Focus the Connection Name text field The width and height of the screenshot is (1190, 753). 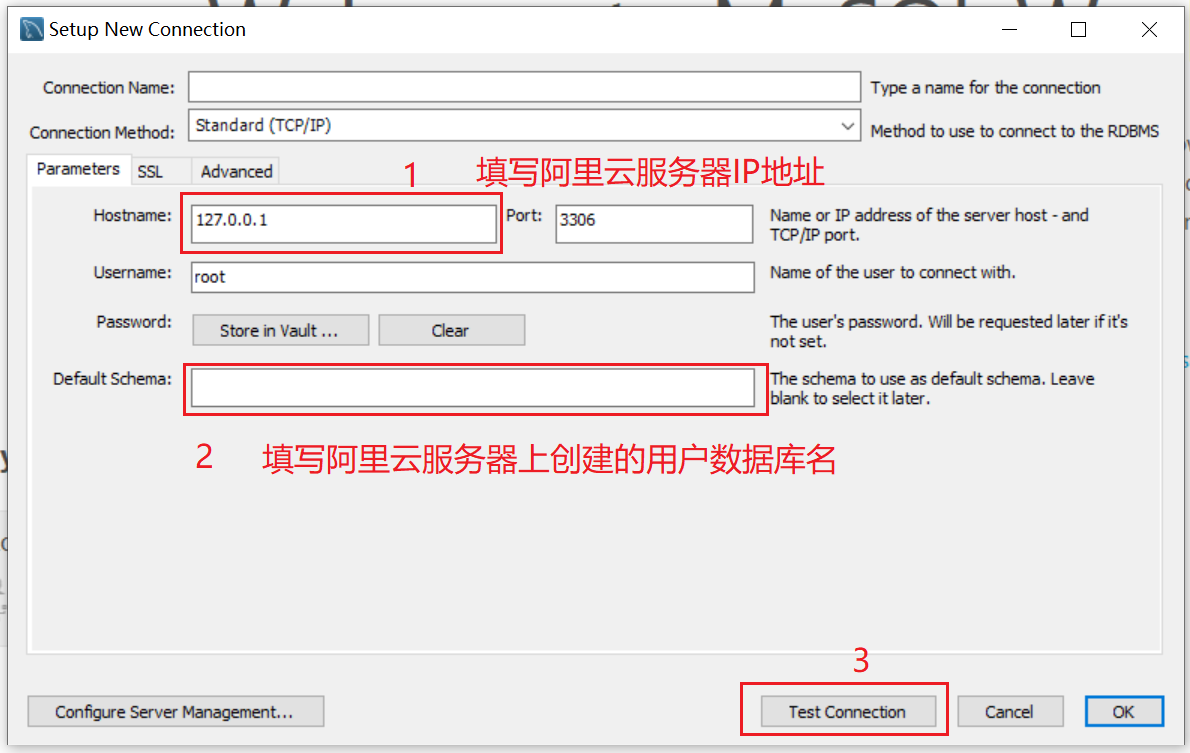[524, 87]
